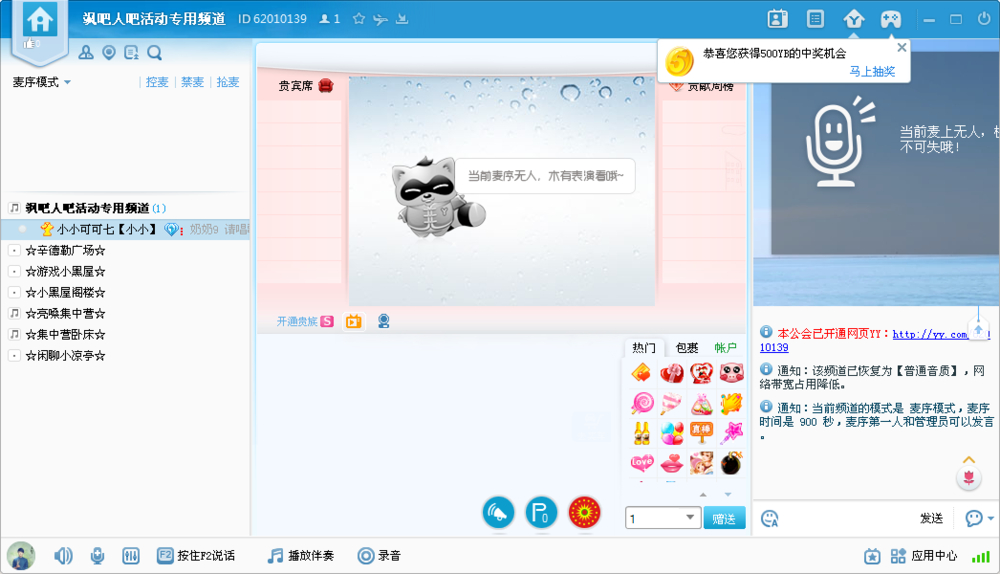The image size is (1000, 574).
Task: Expand the ☆闲聊小凉亭☆ channel
Action: point(14,355)
